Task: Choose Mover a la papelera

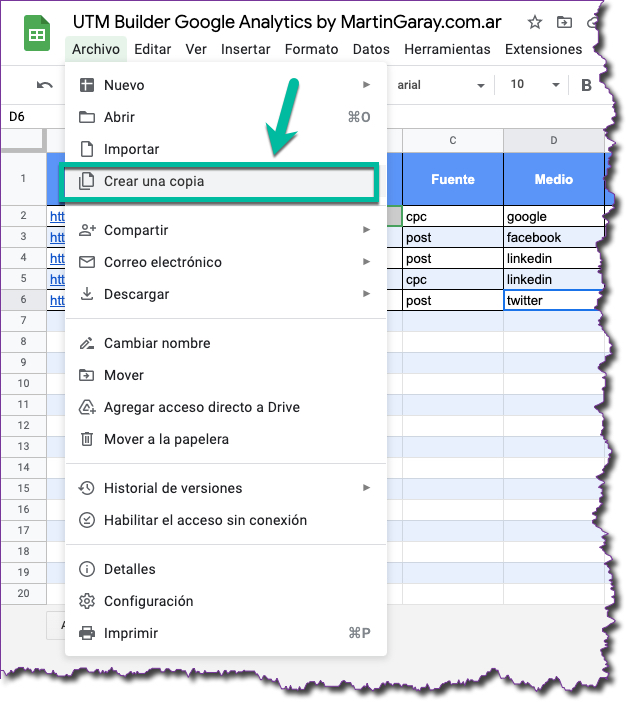Action: pos(225,439)
